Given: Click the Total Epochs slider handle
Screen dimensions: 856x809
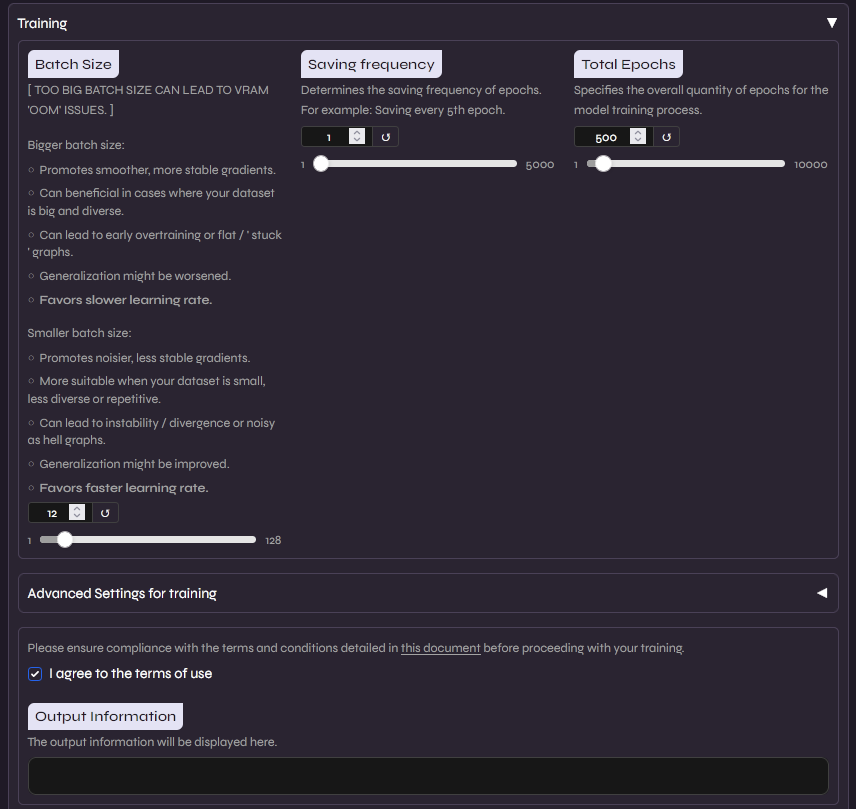Looking at the screenshot, I should coord(603,164).
